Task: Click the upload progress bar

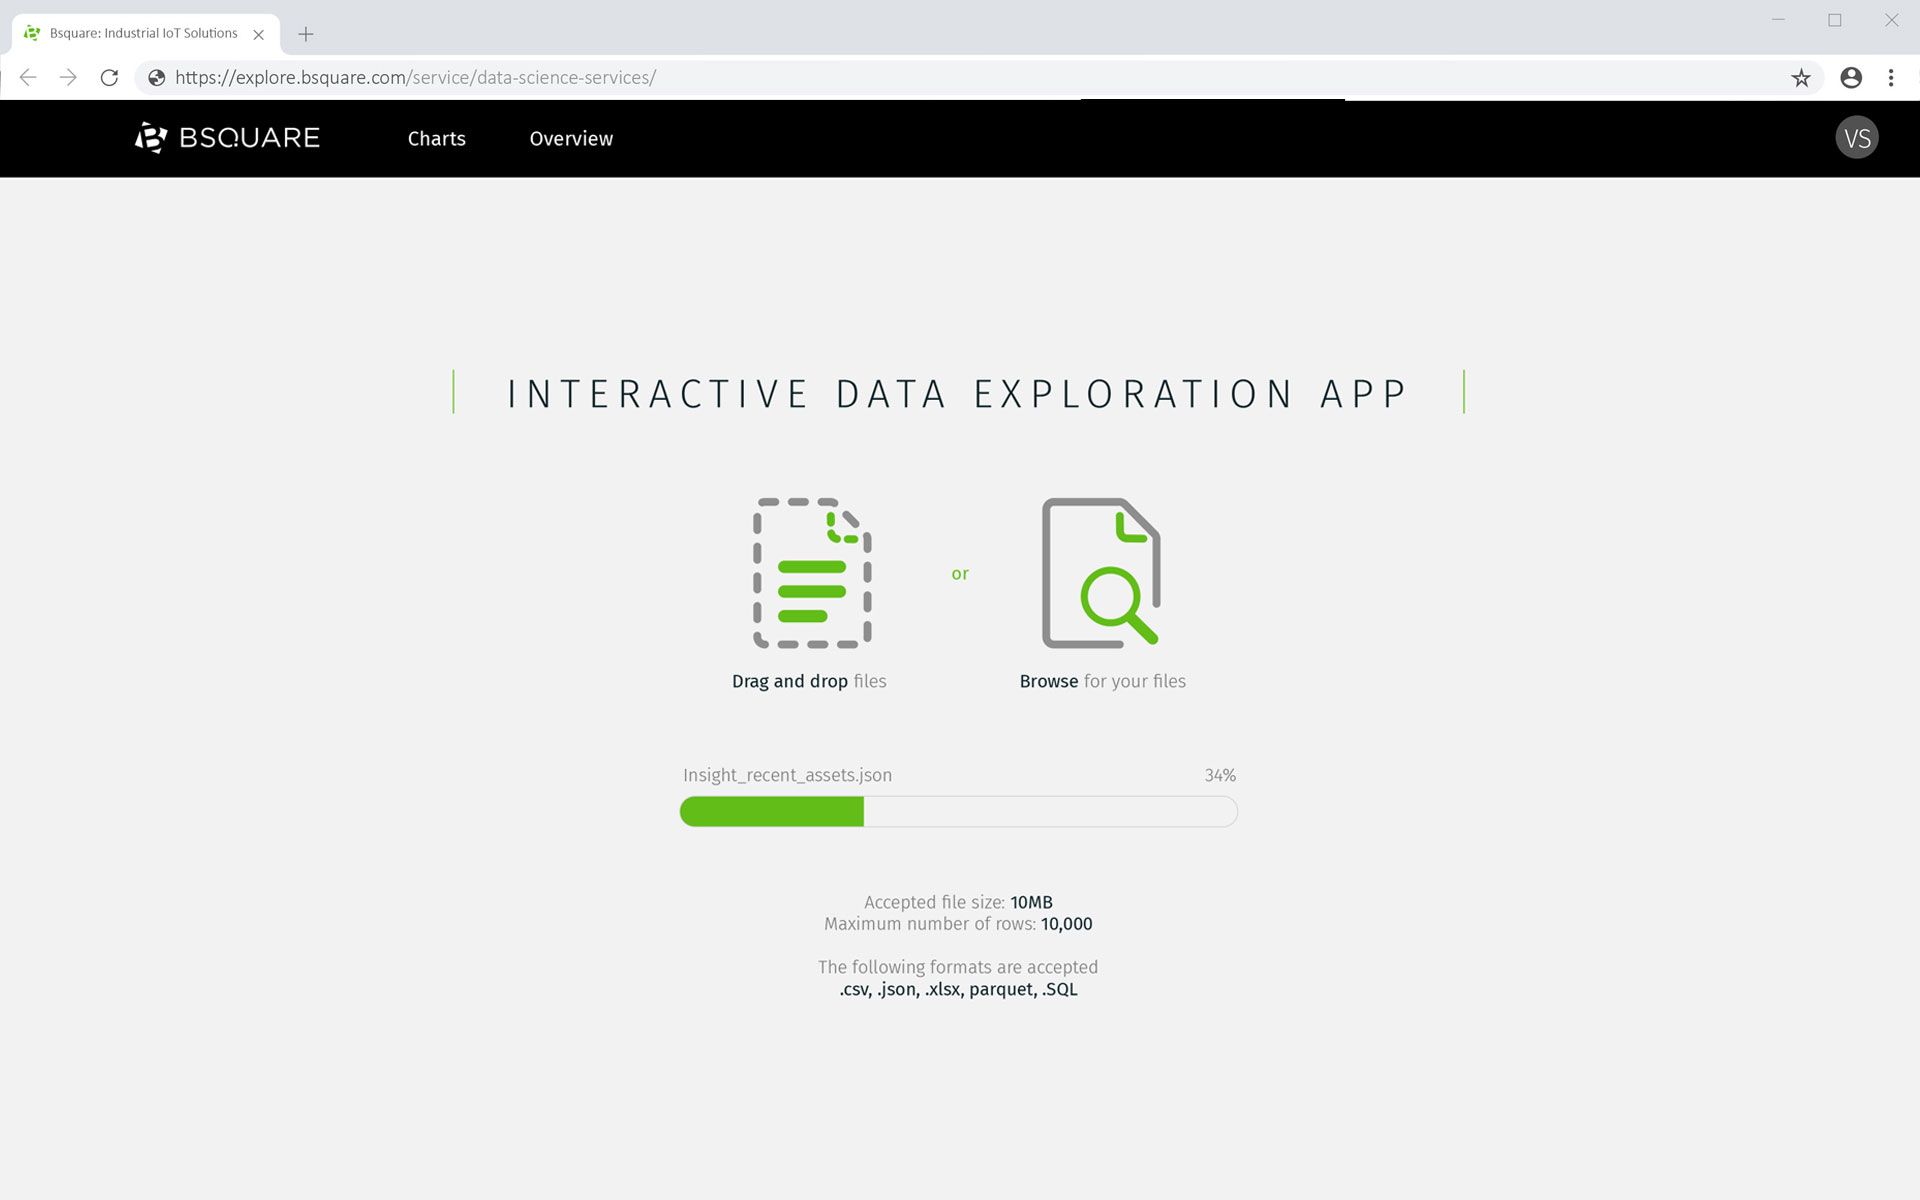Action: click(x=958, y=811)
